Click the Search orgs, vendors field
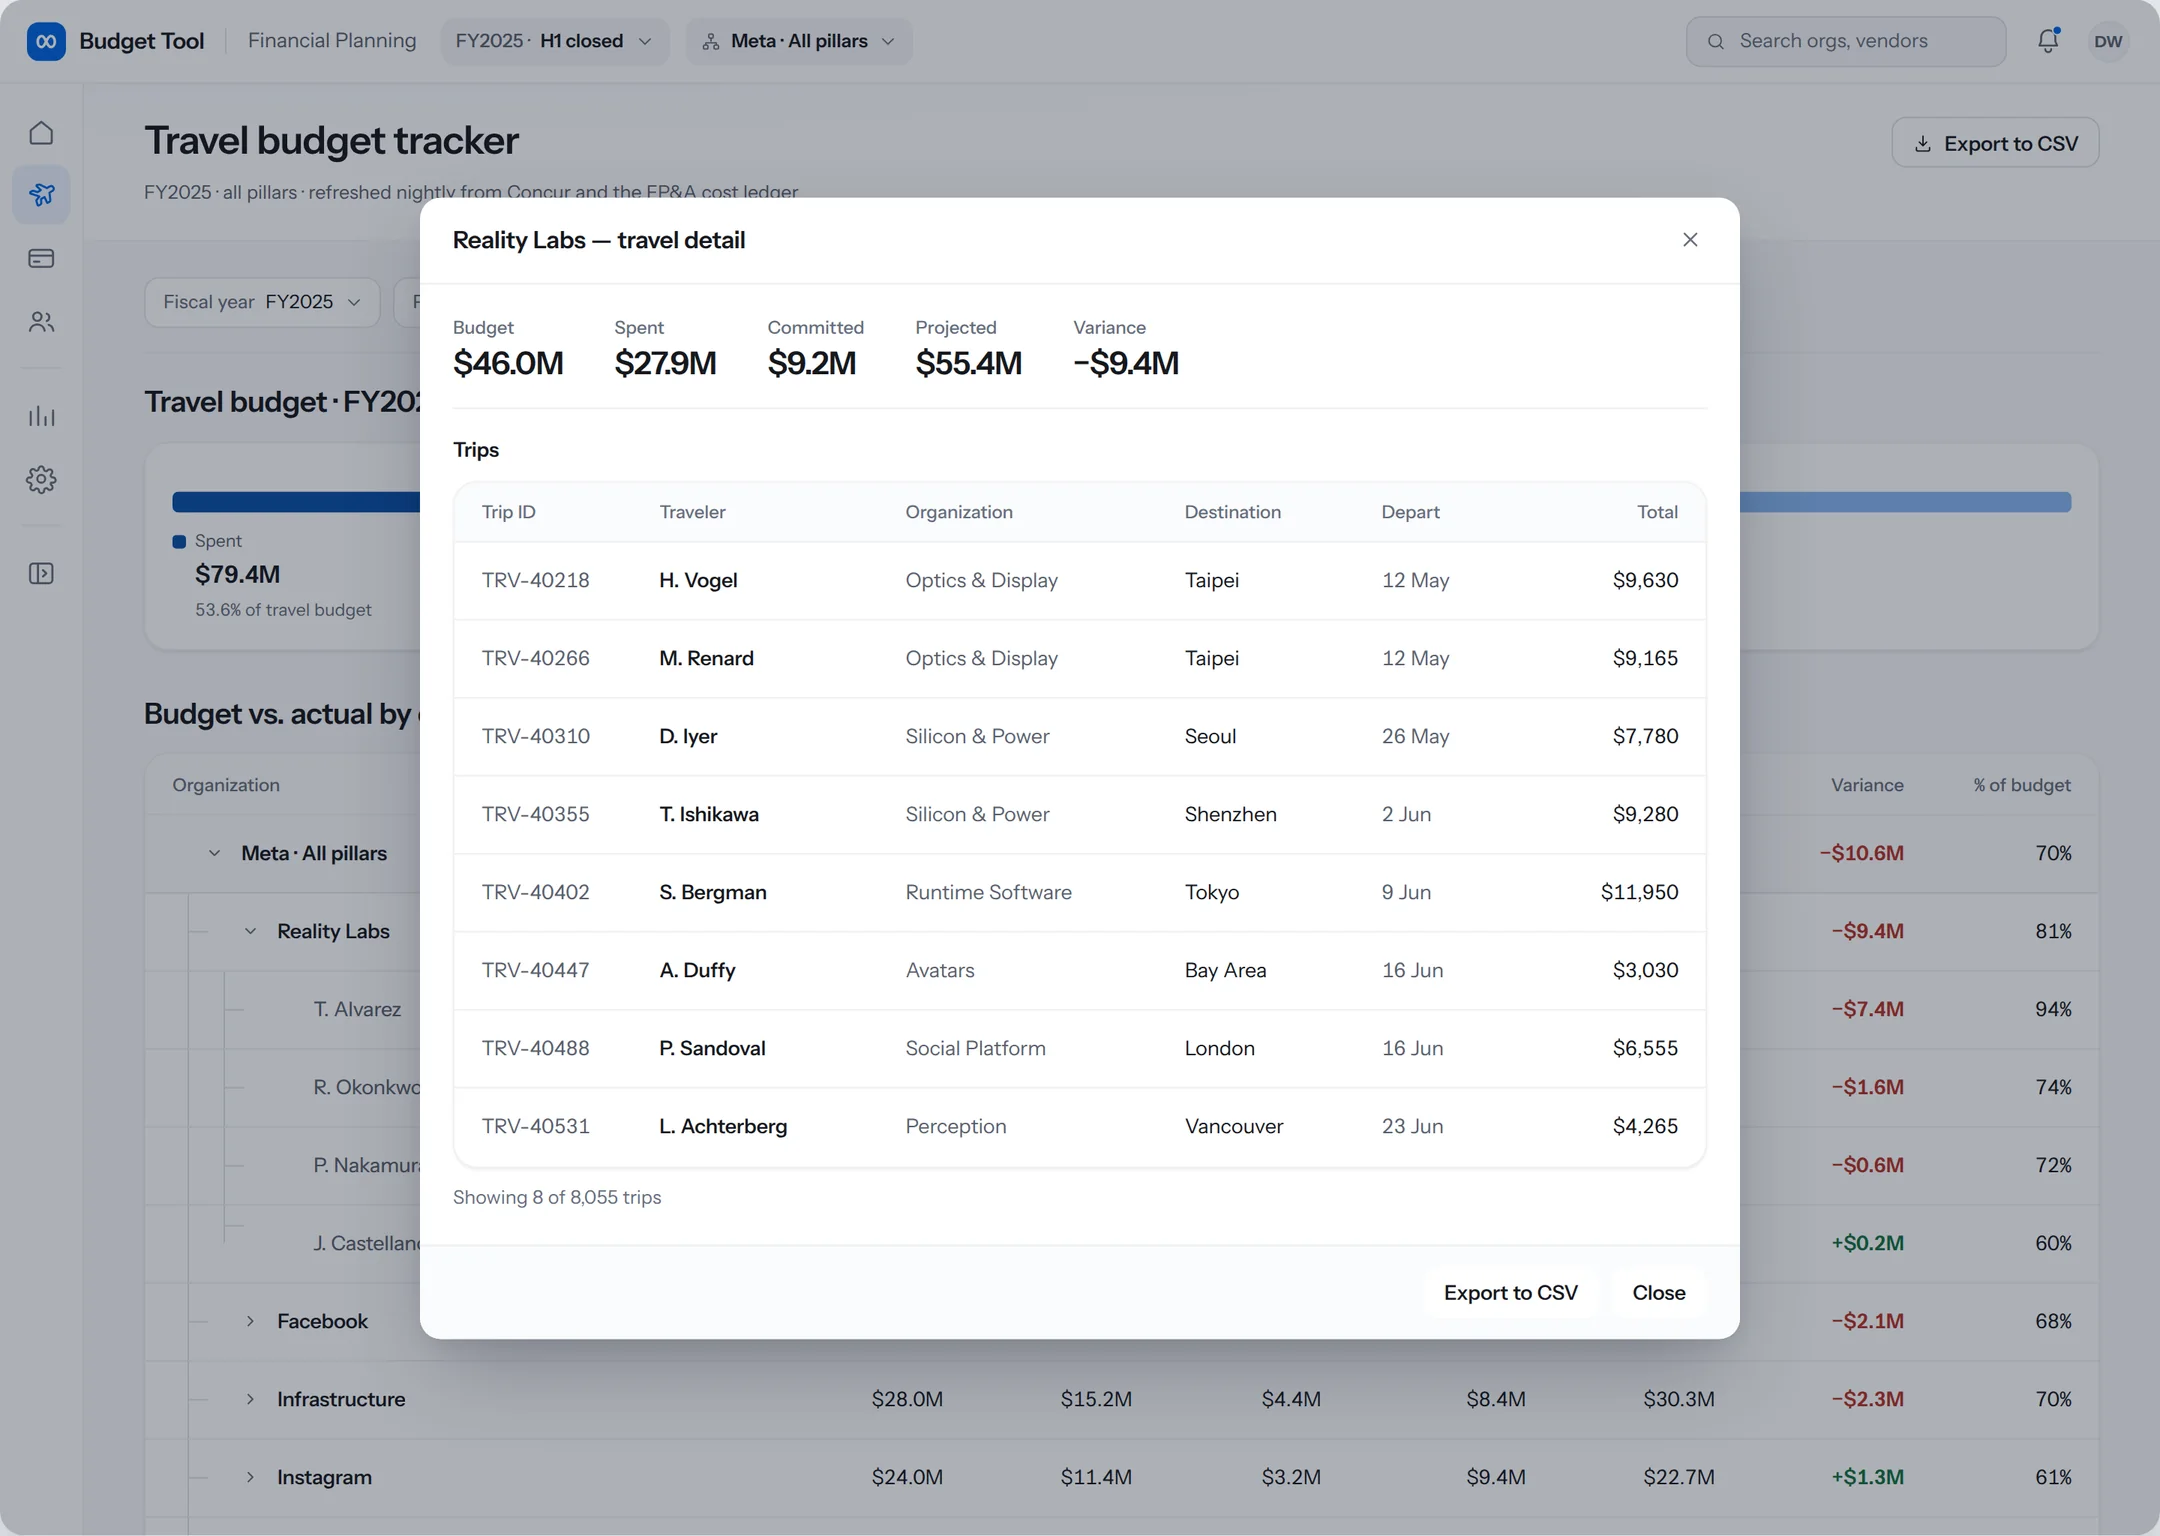 pos(1846,41)
